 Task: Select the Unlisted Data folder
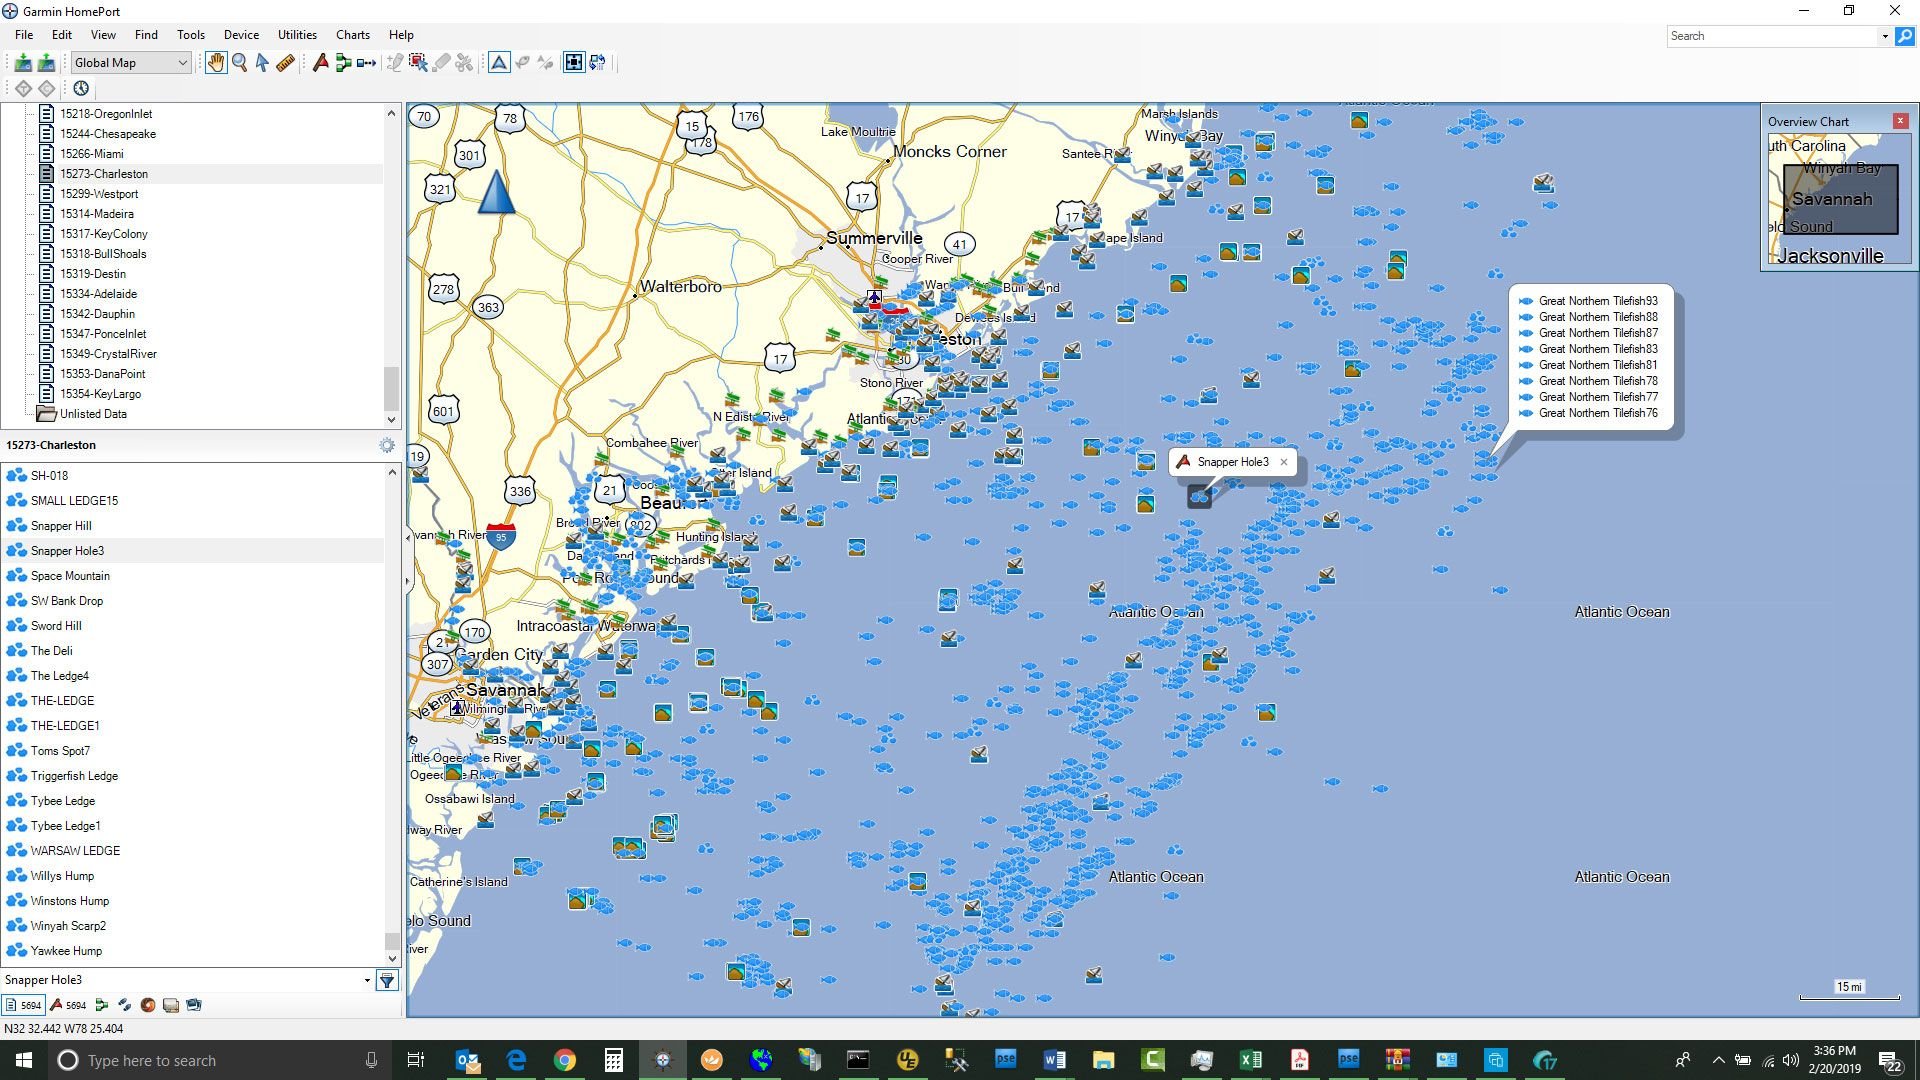click(93, 414)
